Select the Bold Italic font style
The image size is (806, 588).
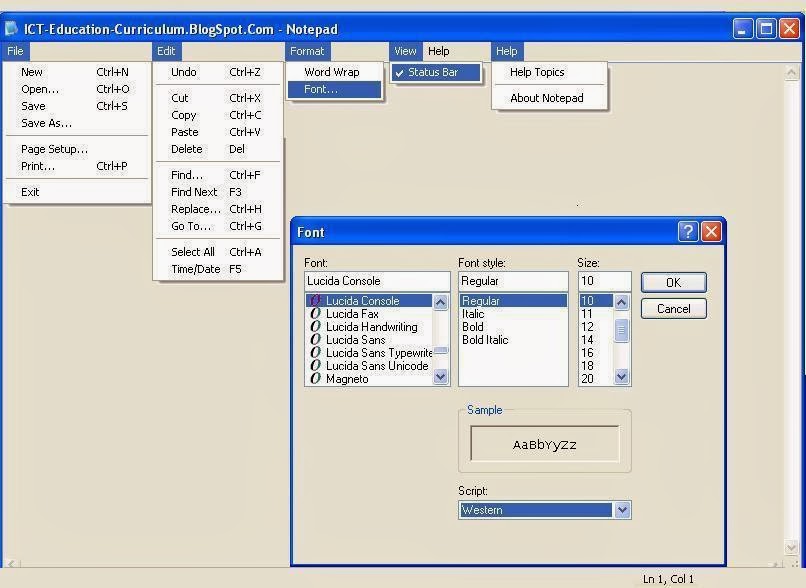coord(486,339)
